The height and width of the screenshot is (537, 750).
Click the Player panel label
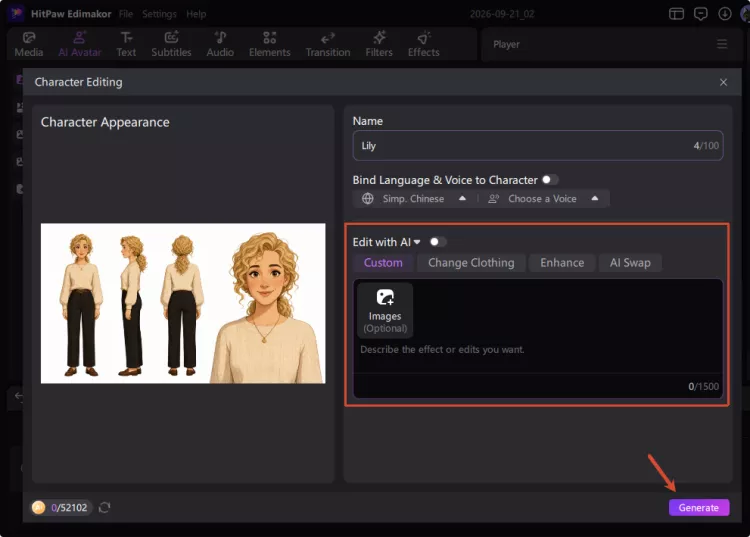pyautogui.click(x=506, y=44)
